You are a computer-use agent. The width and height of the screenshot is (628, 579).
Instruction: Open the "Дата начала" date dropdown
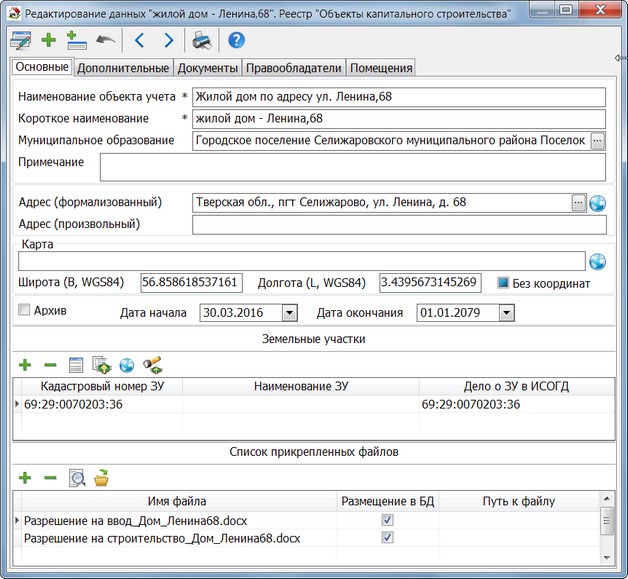289,313
